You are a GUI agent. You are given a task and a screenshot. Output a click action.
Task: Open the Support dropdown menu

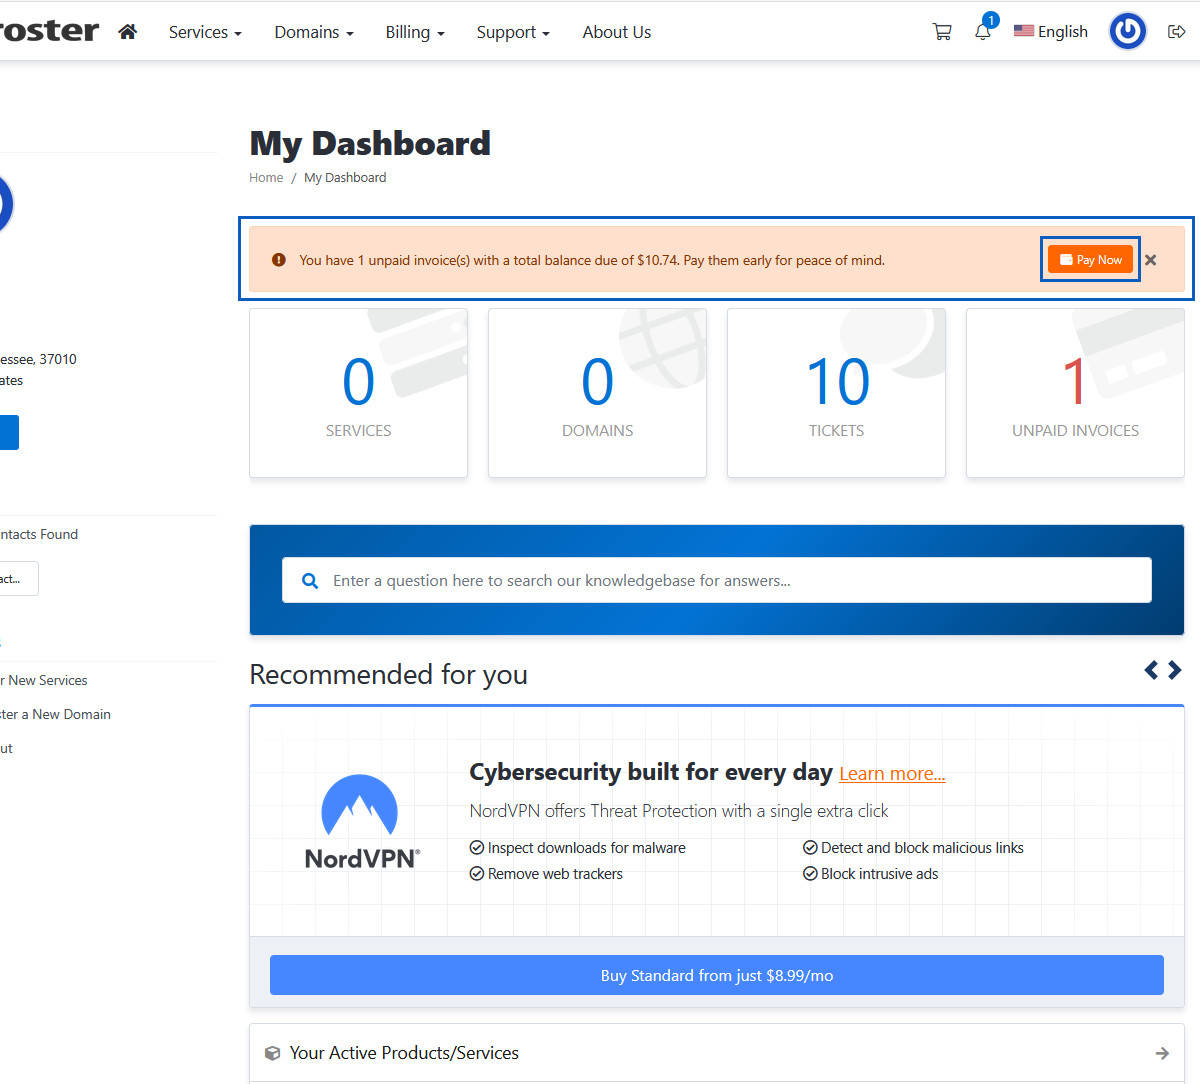pyautogui.click(x=513, y=32)
